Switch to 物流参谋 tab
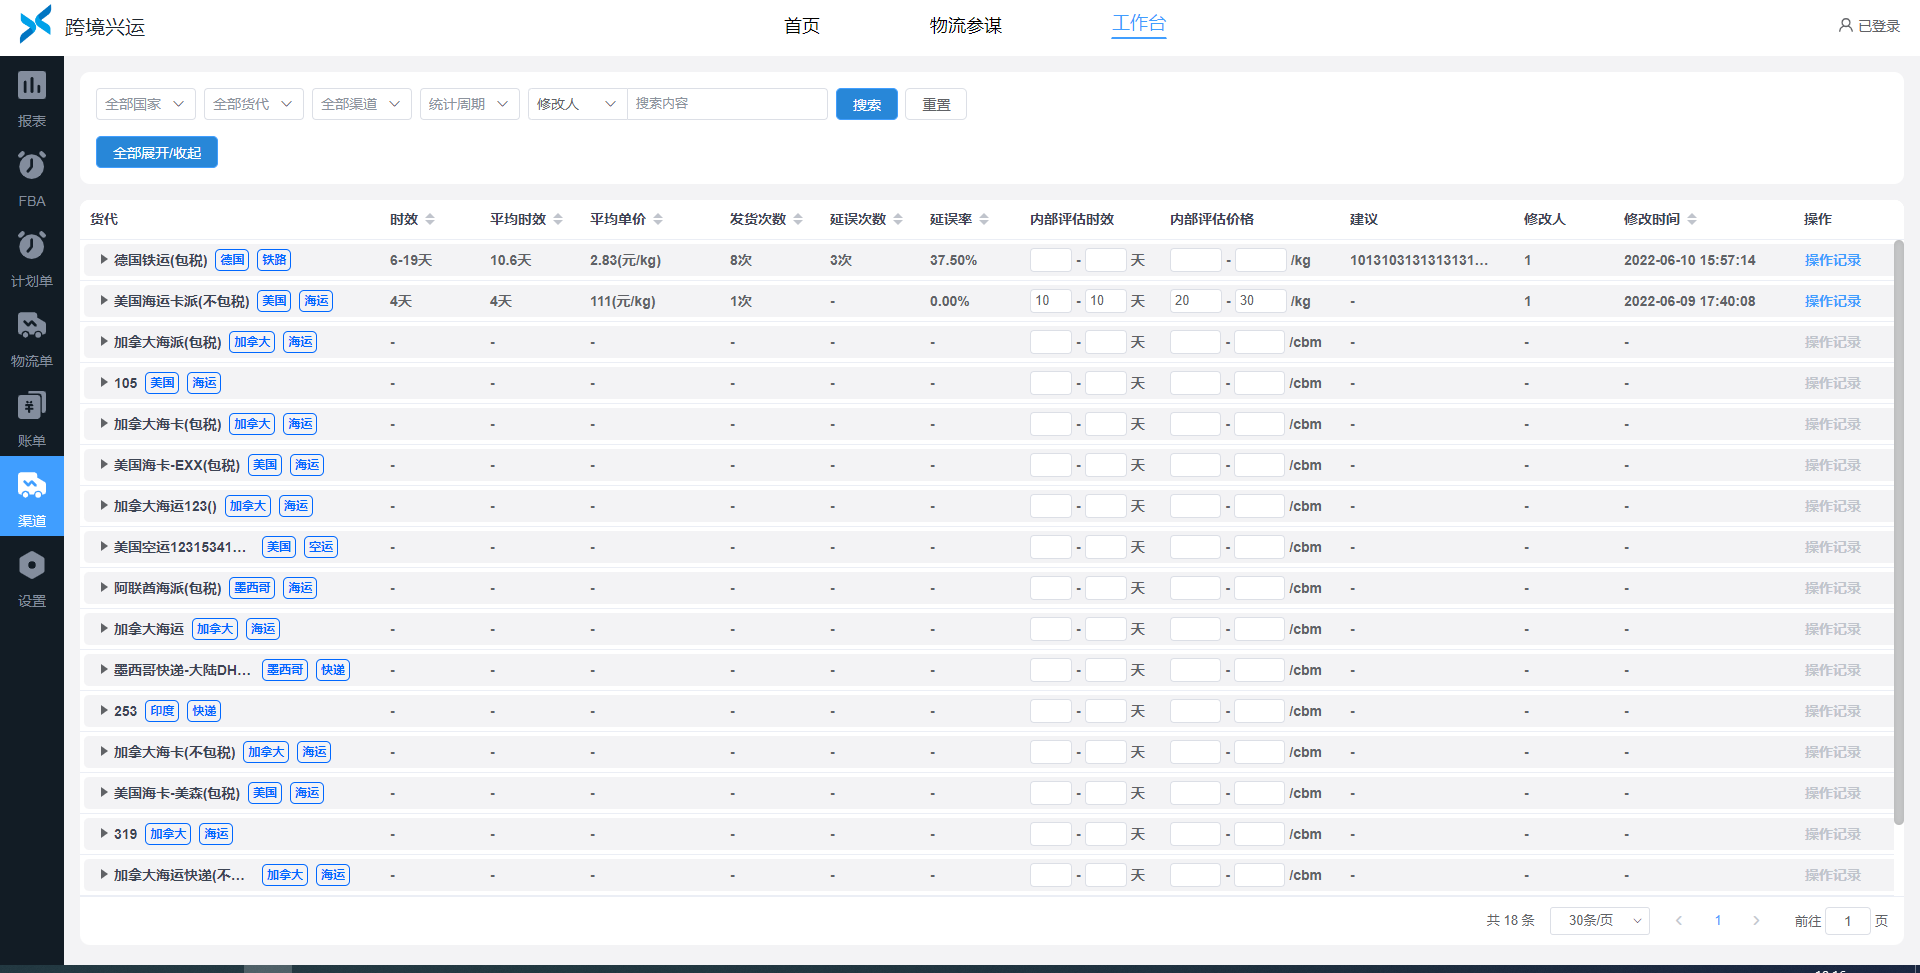The image size is (1920, 973). coord(966,26)
